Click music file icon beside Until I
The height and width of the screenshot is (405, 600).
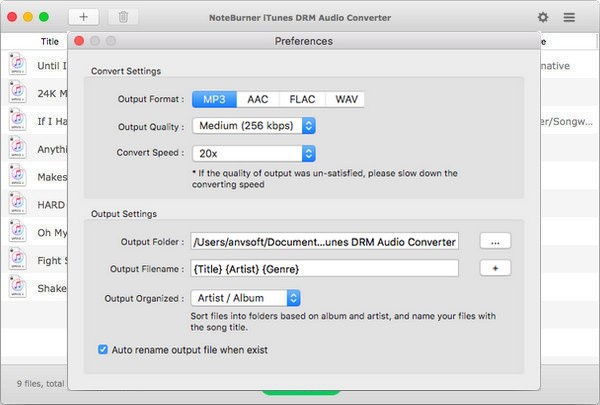coord(18,64)
